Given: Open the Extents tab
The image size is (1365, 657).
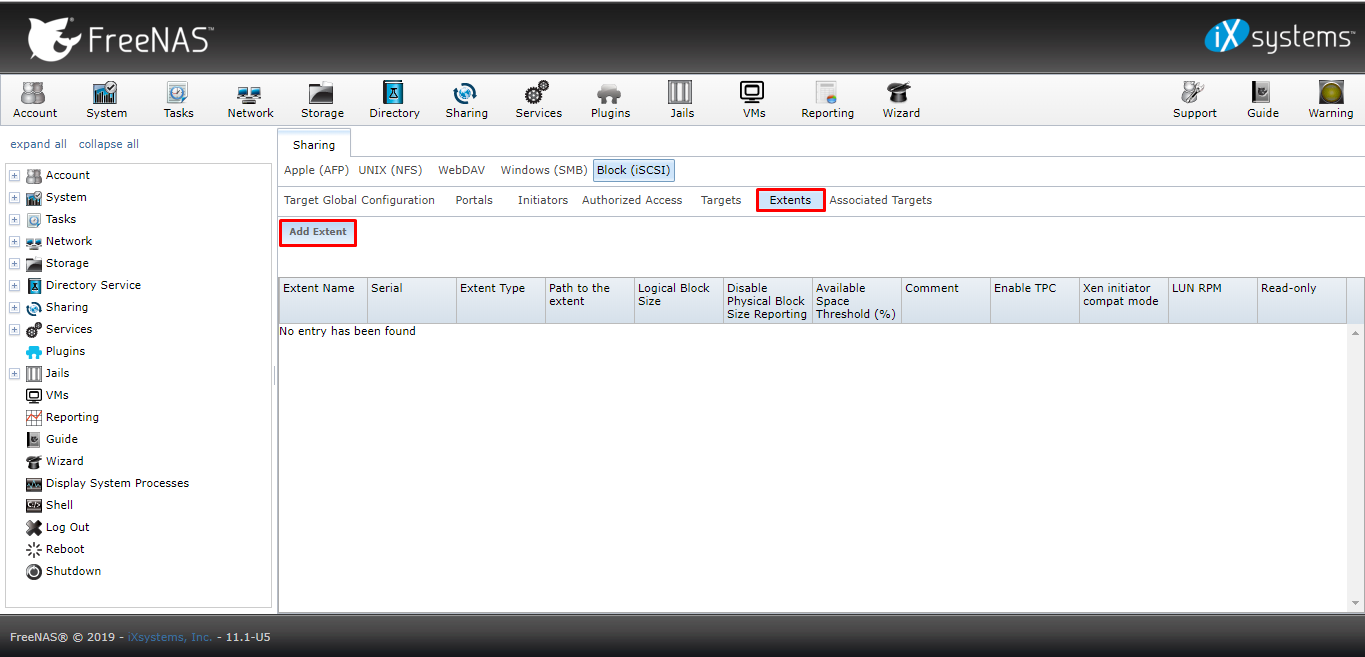Looking at the screenshot, I should pyautogui.click(x=790, y=200).
